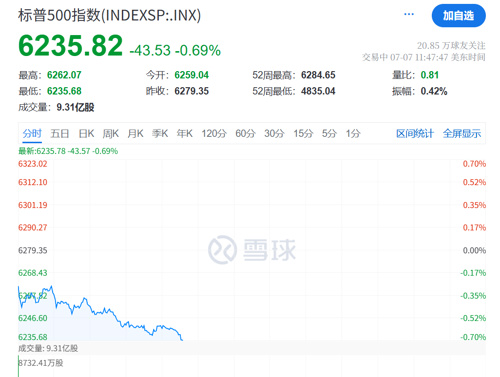Image resolution: width=500 pixels, height=377 pixels.
Task: Select the 年K yearly chart tab
Action: 185,134
